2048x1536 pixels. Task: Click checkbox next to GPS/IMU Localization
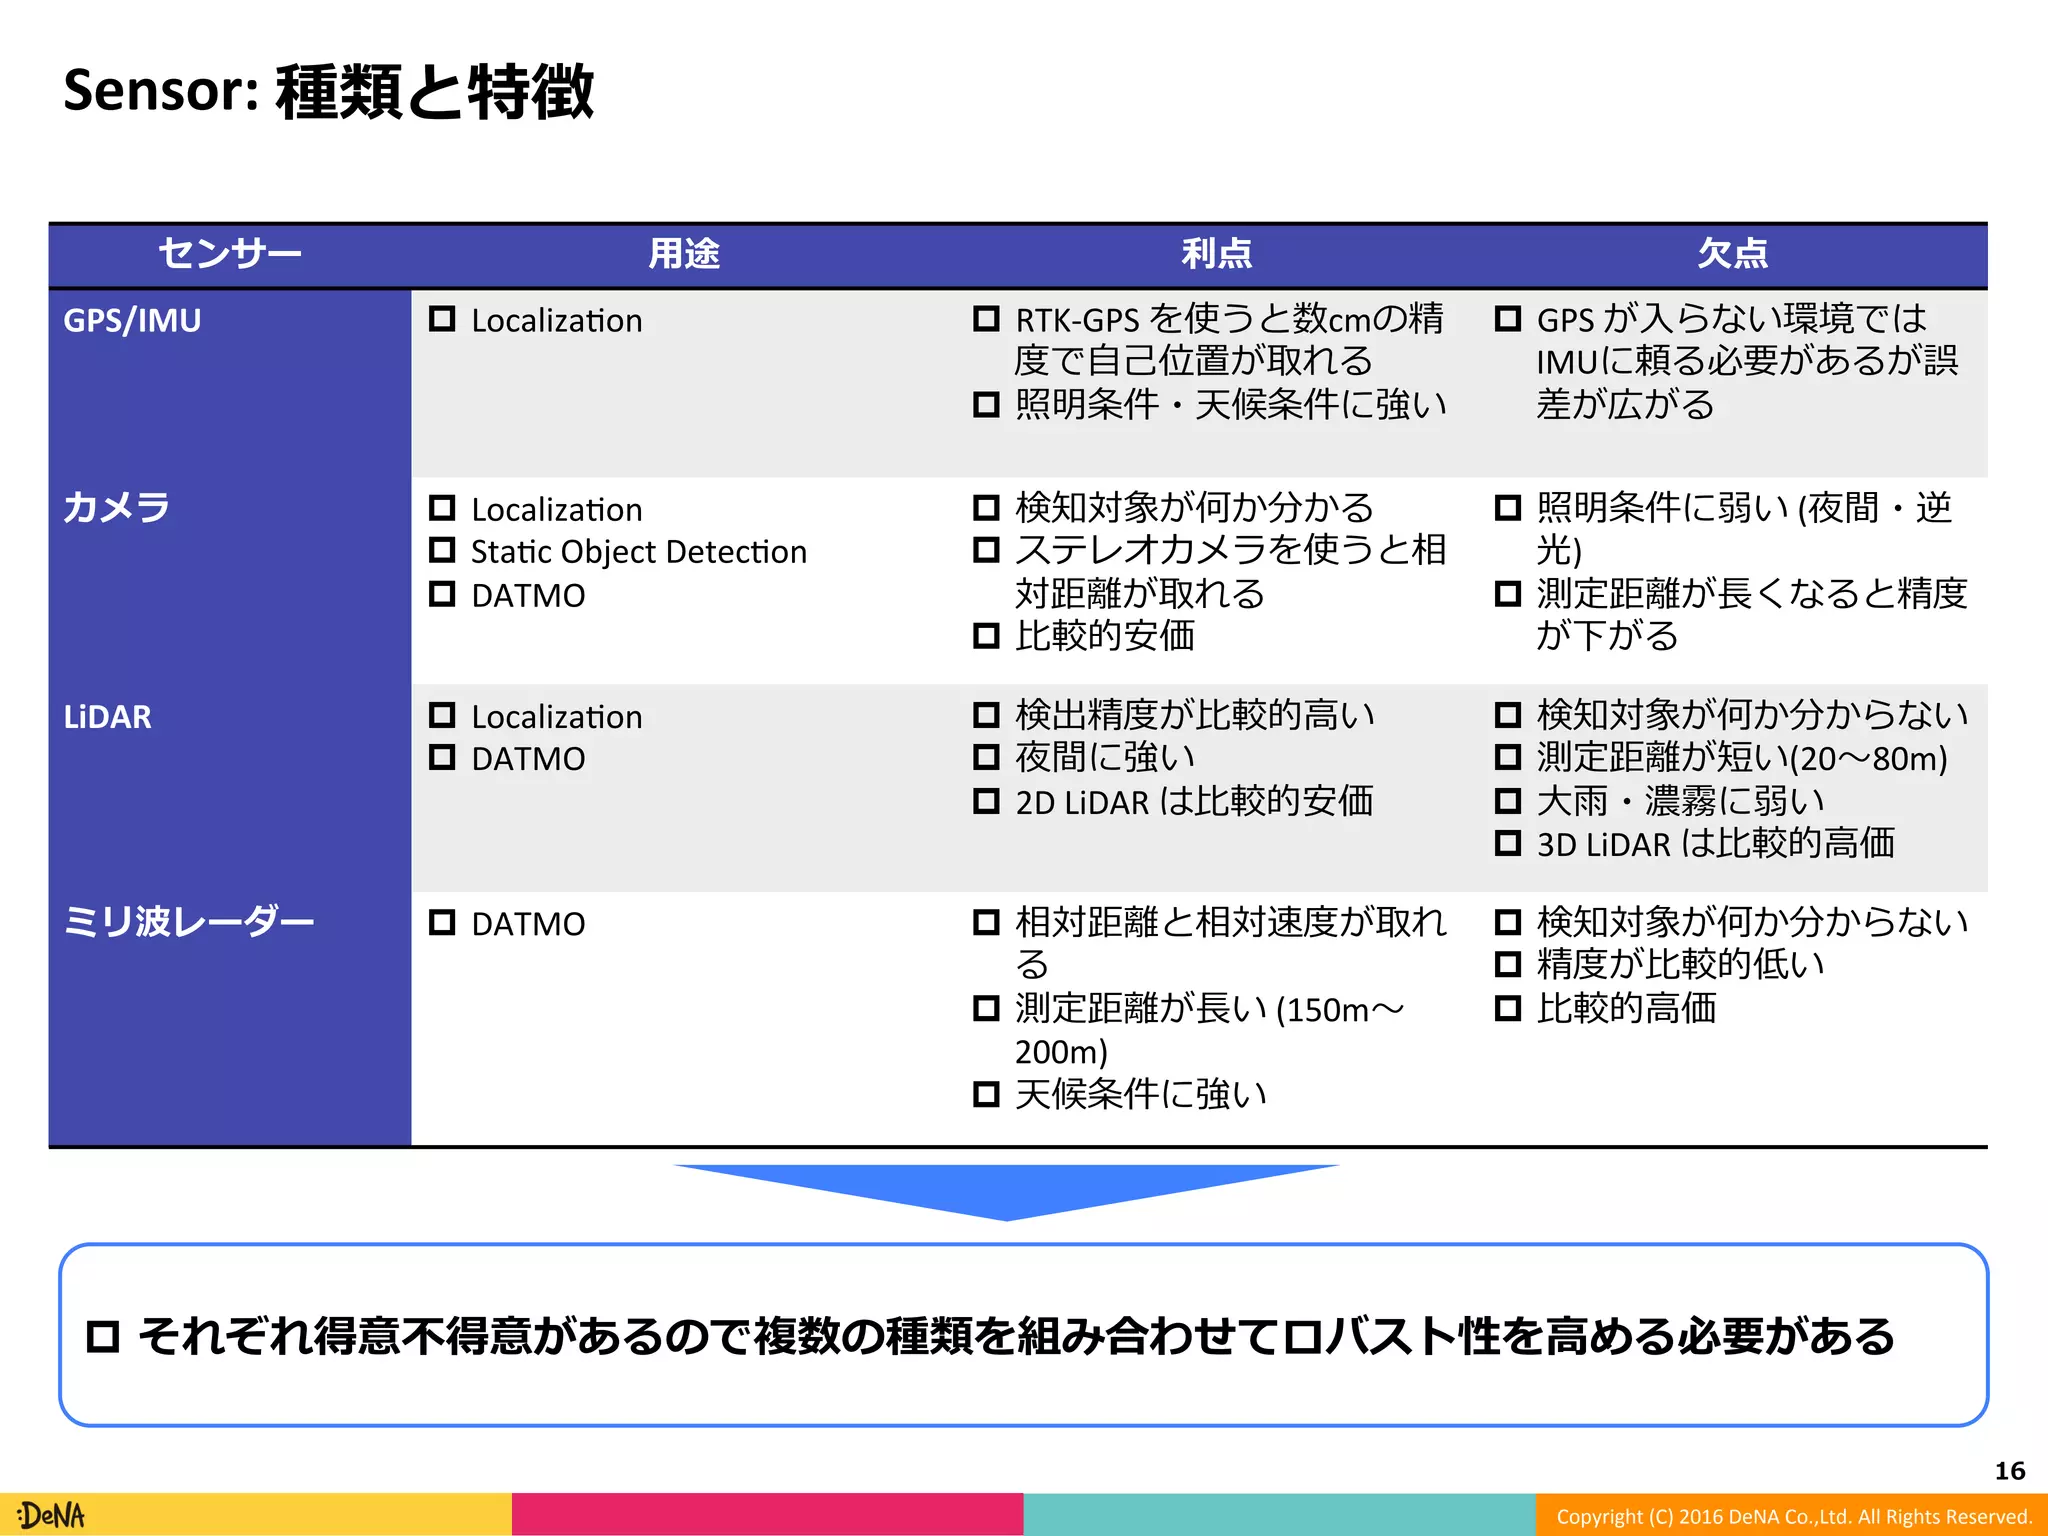(442, 319)
